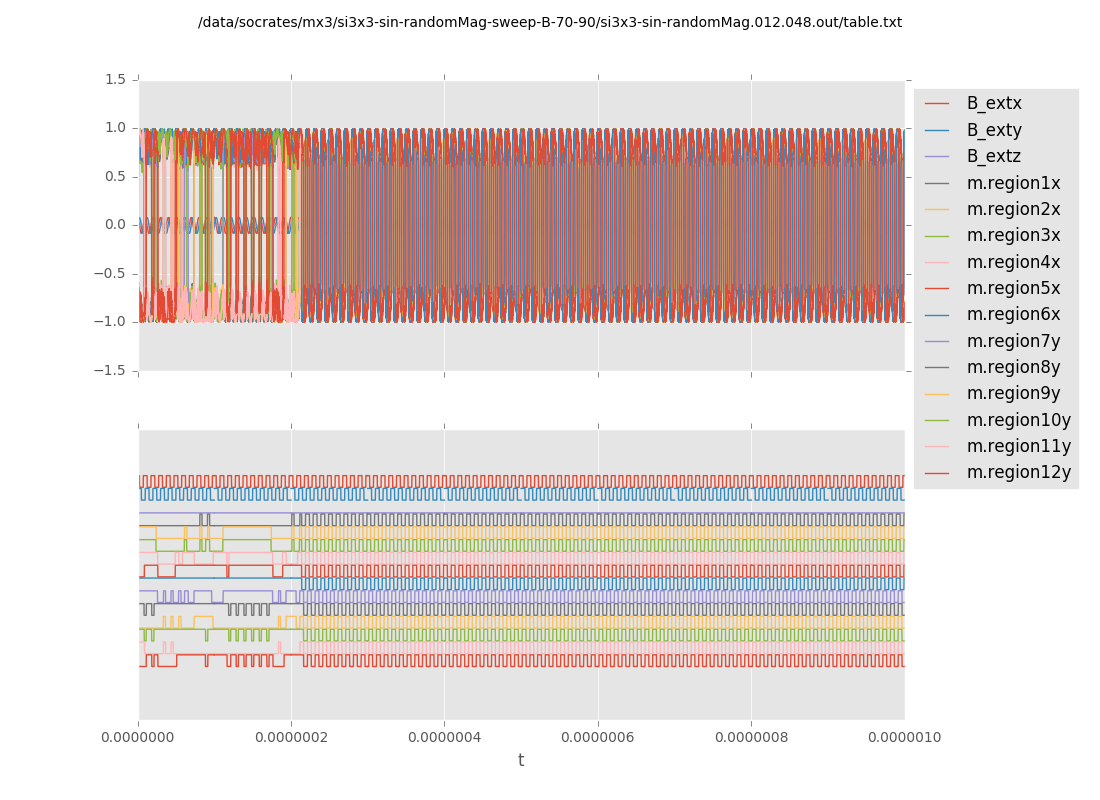Click the file path title at top
1100x800 pixels.
[x=550, y=22]
